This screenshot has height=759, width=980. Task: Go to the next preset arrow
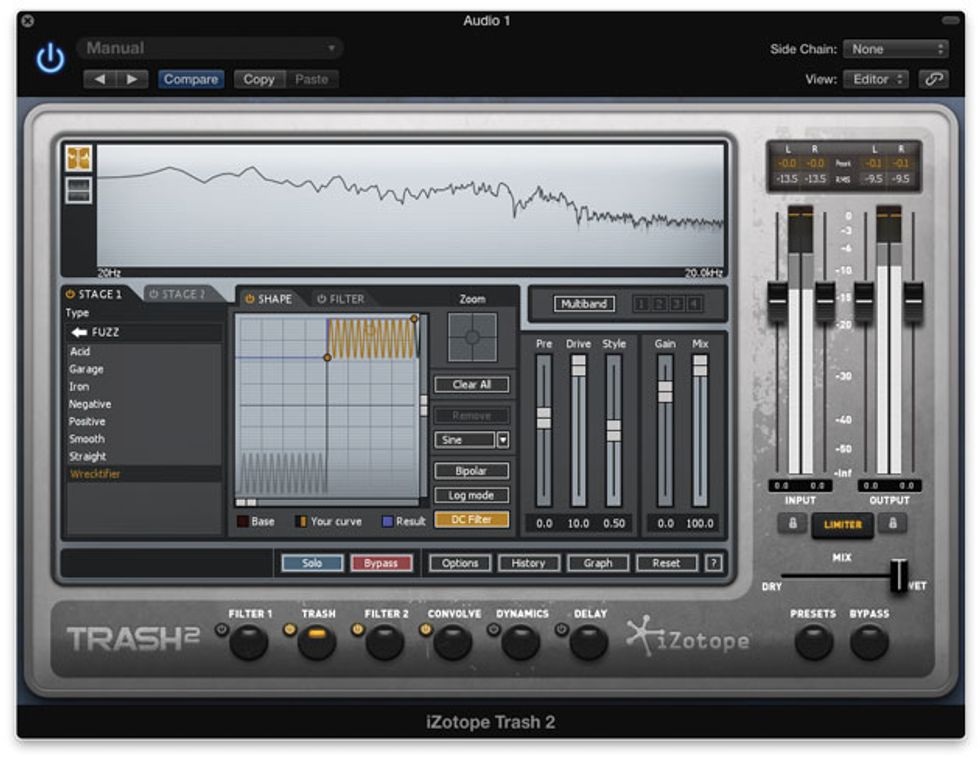click(x=132, y=79)
